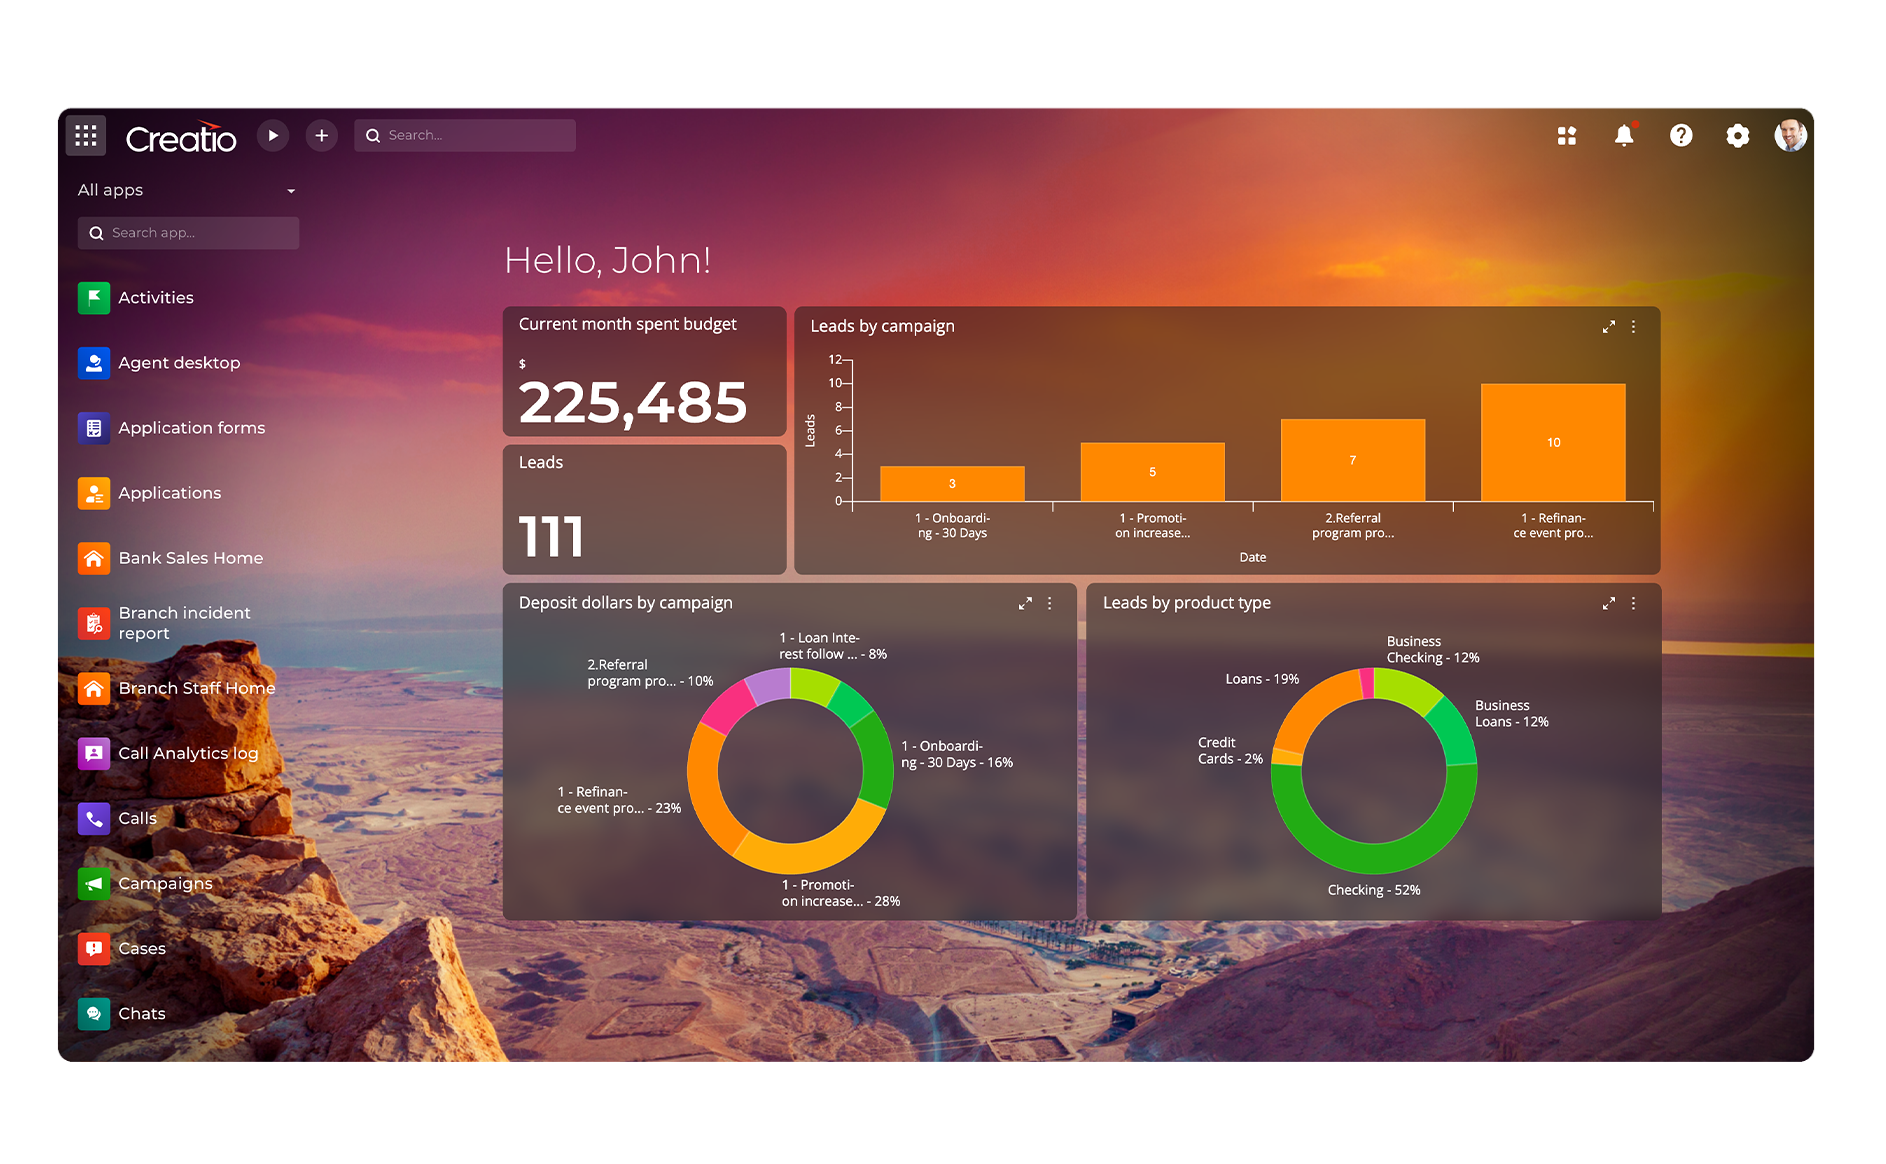Open the Activities section from sidebar
The width and height of the screenshot is (1886, 1164).
[155, 297]
